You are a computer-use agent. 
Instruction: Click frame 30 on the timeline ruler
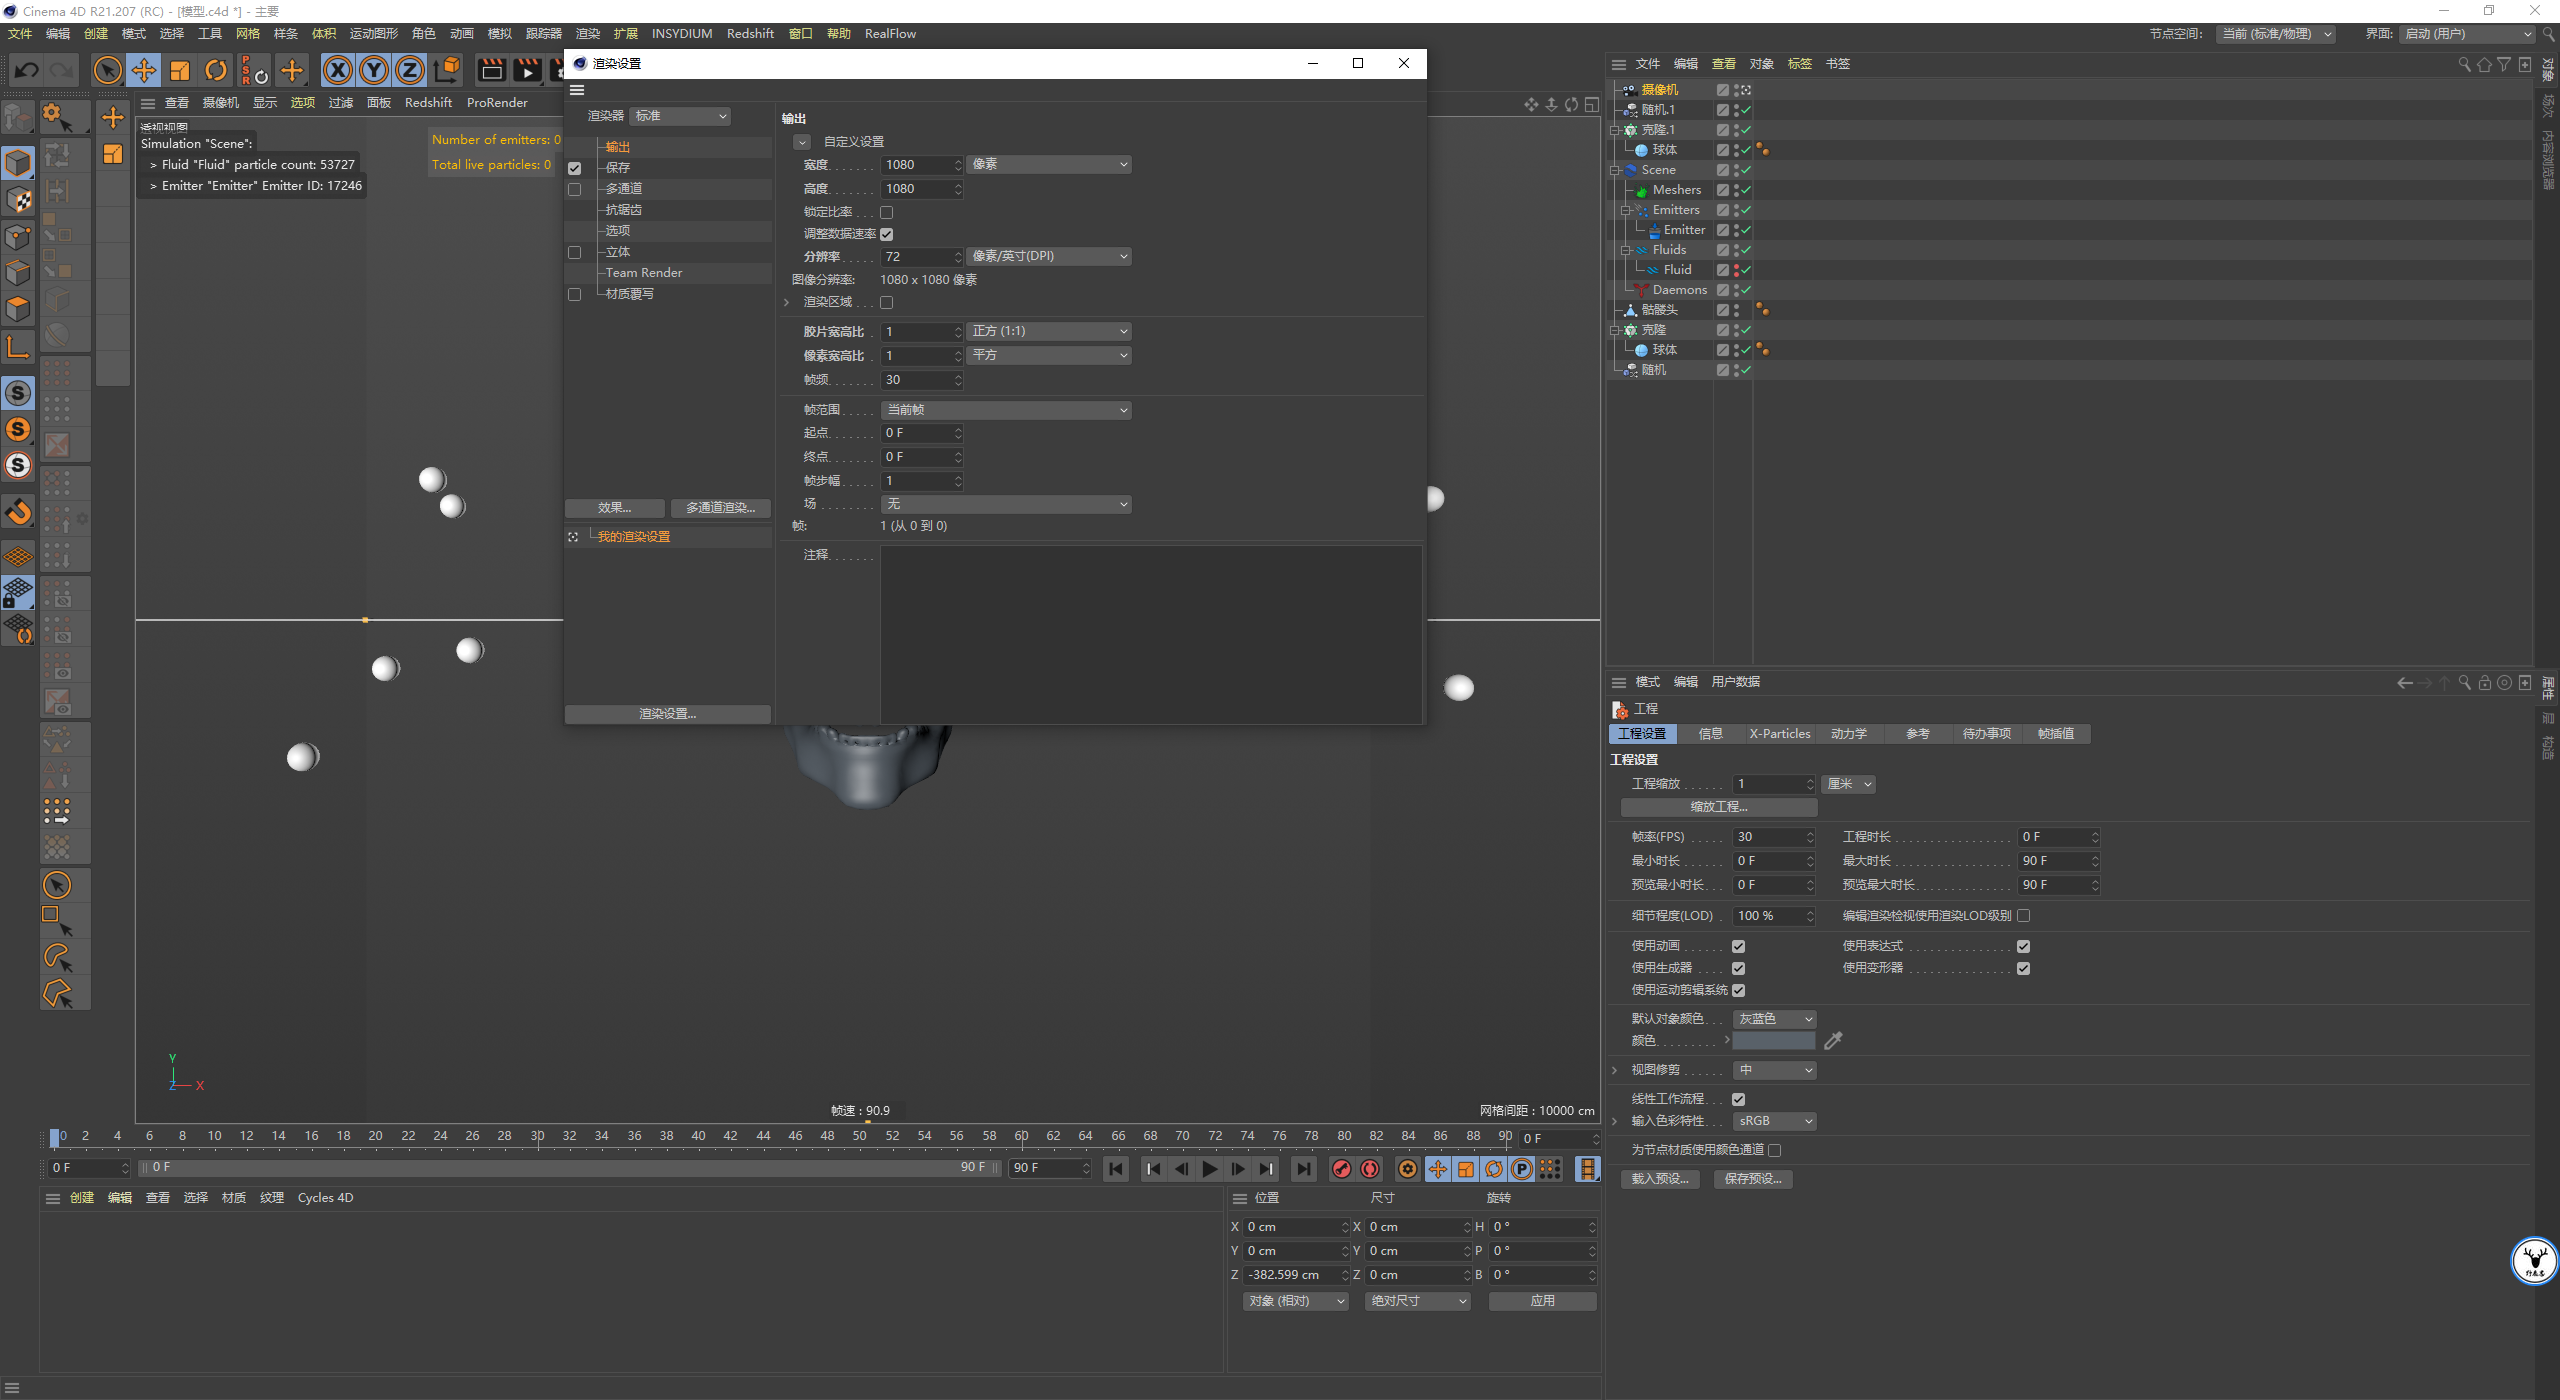coord(537,1137)
